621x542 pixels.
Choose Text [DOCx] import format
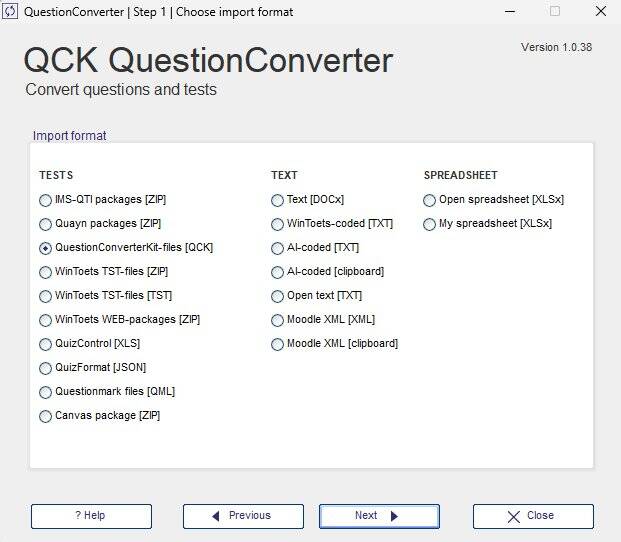point(278,200)
